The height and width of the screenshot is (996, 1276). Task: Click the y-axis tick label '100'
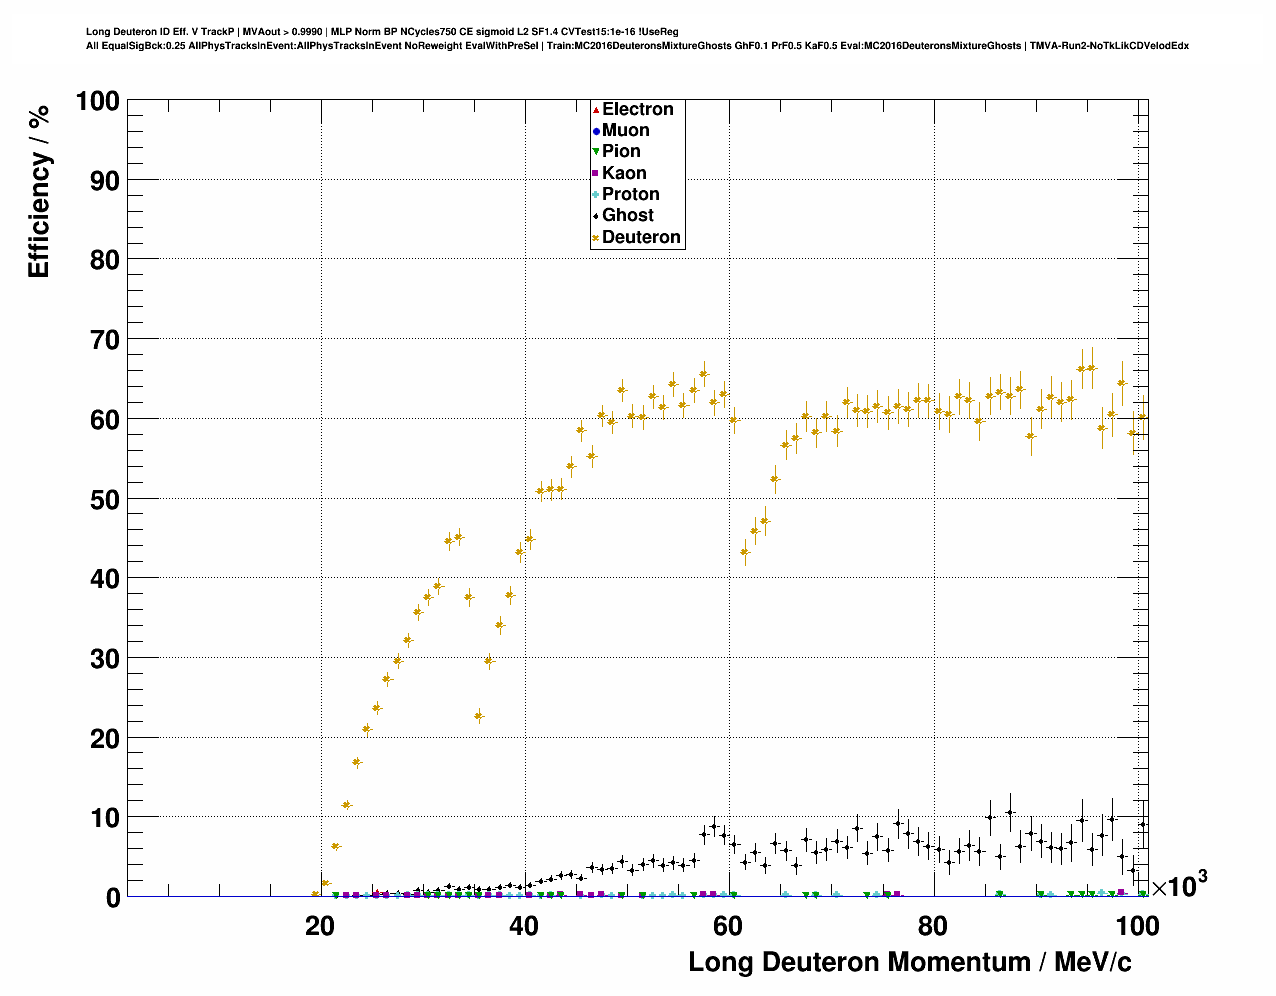tap(97, 101)
